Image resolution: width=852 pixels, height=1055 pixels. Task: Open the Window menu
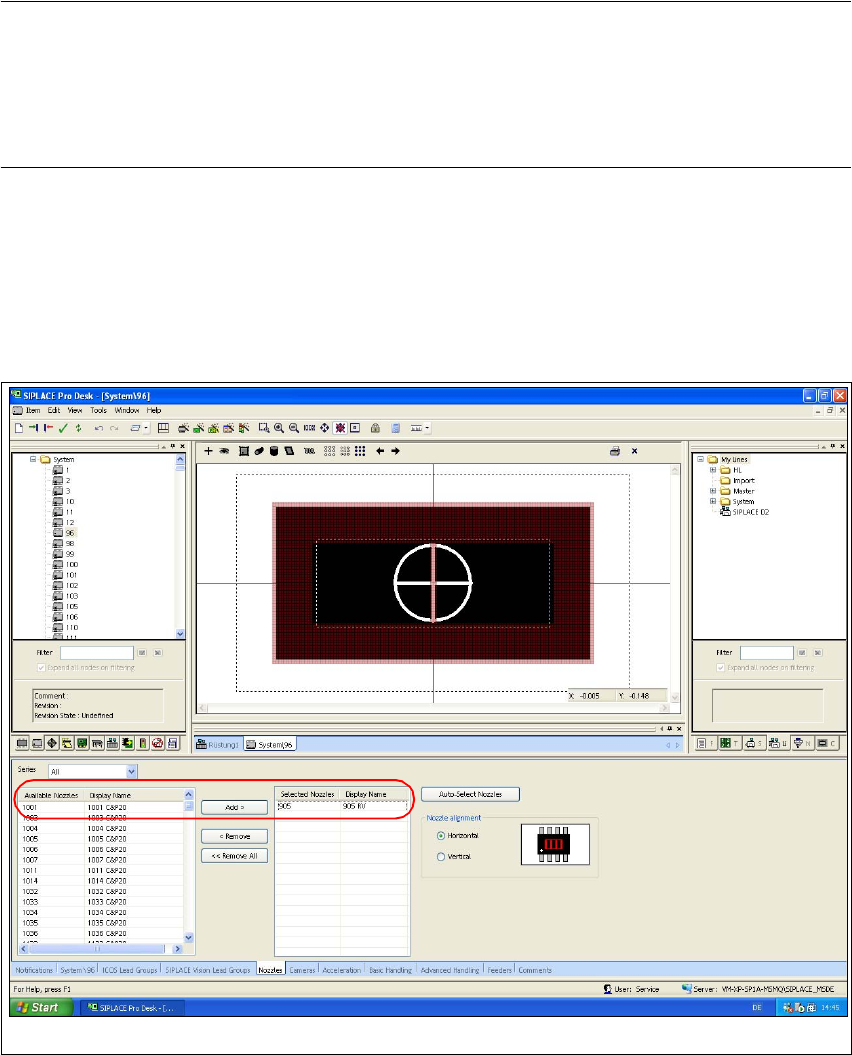(127, 410)
